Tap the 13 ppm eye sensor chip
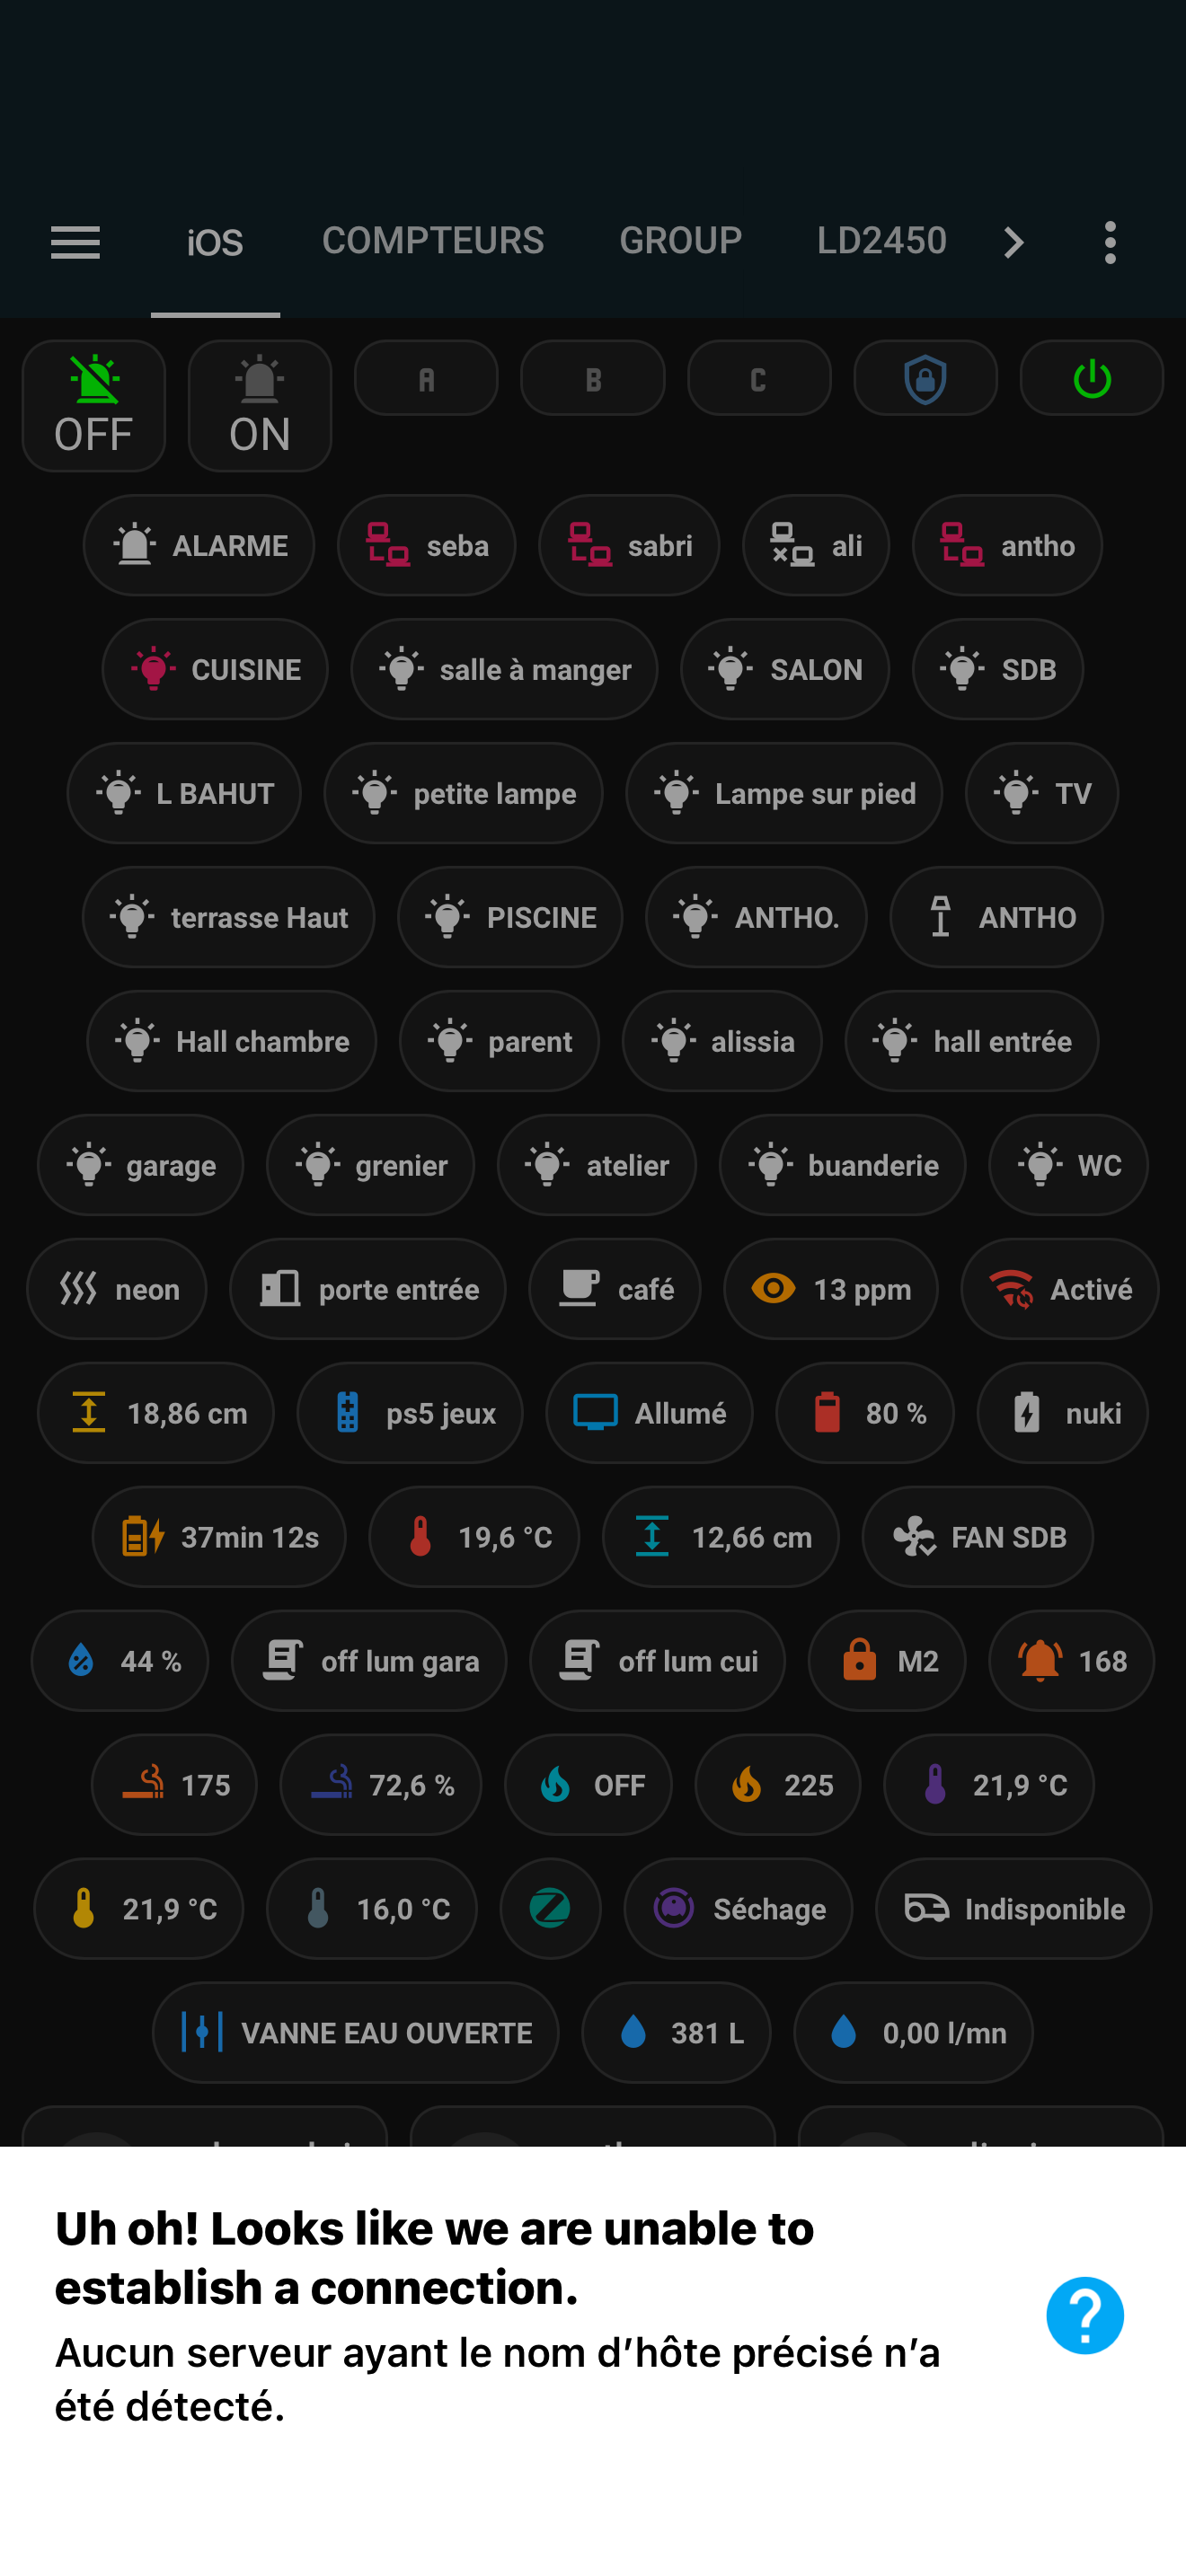Image resolution: width=1186 pixels, height=2576 pixels. point(831,1288)
